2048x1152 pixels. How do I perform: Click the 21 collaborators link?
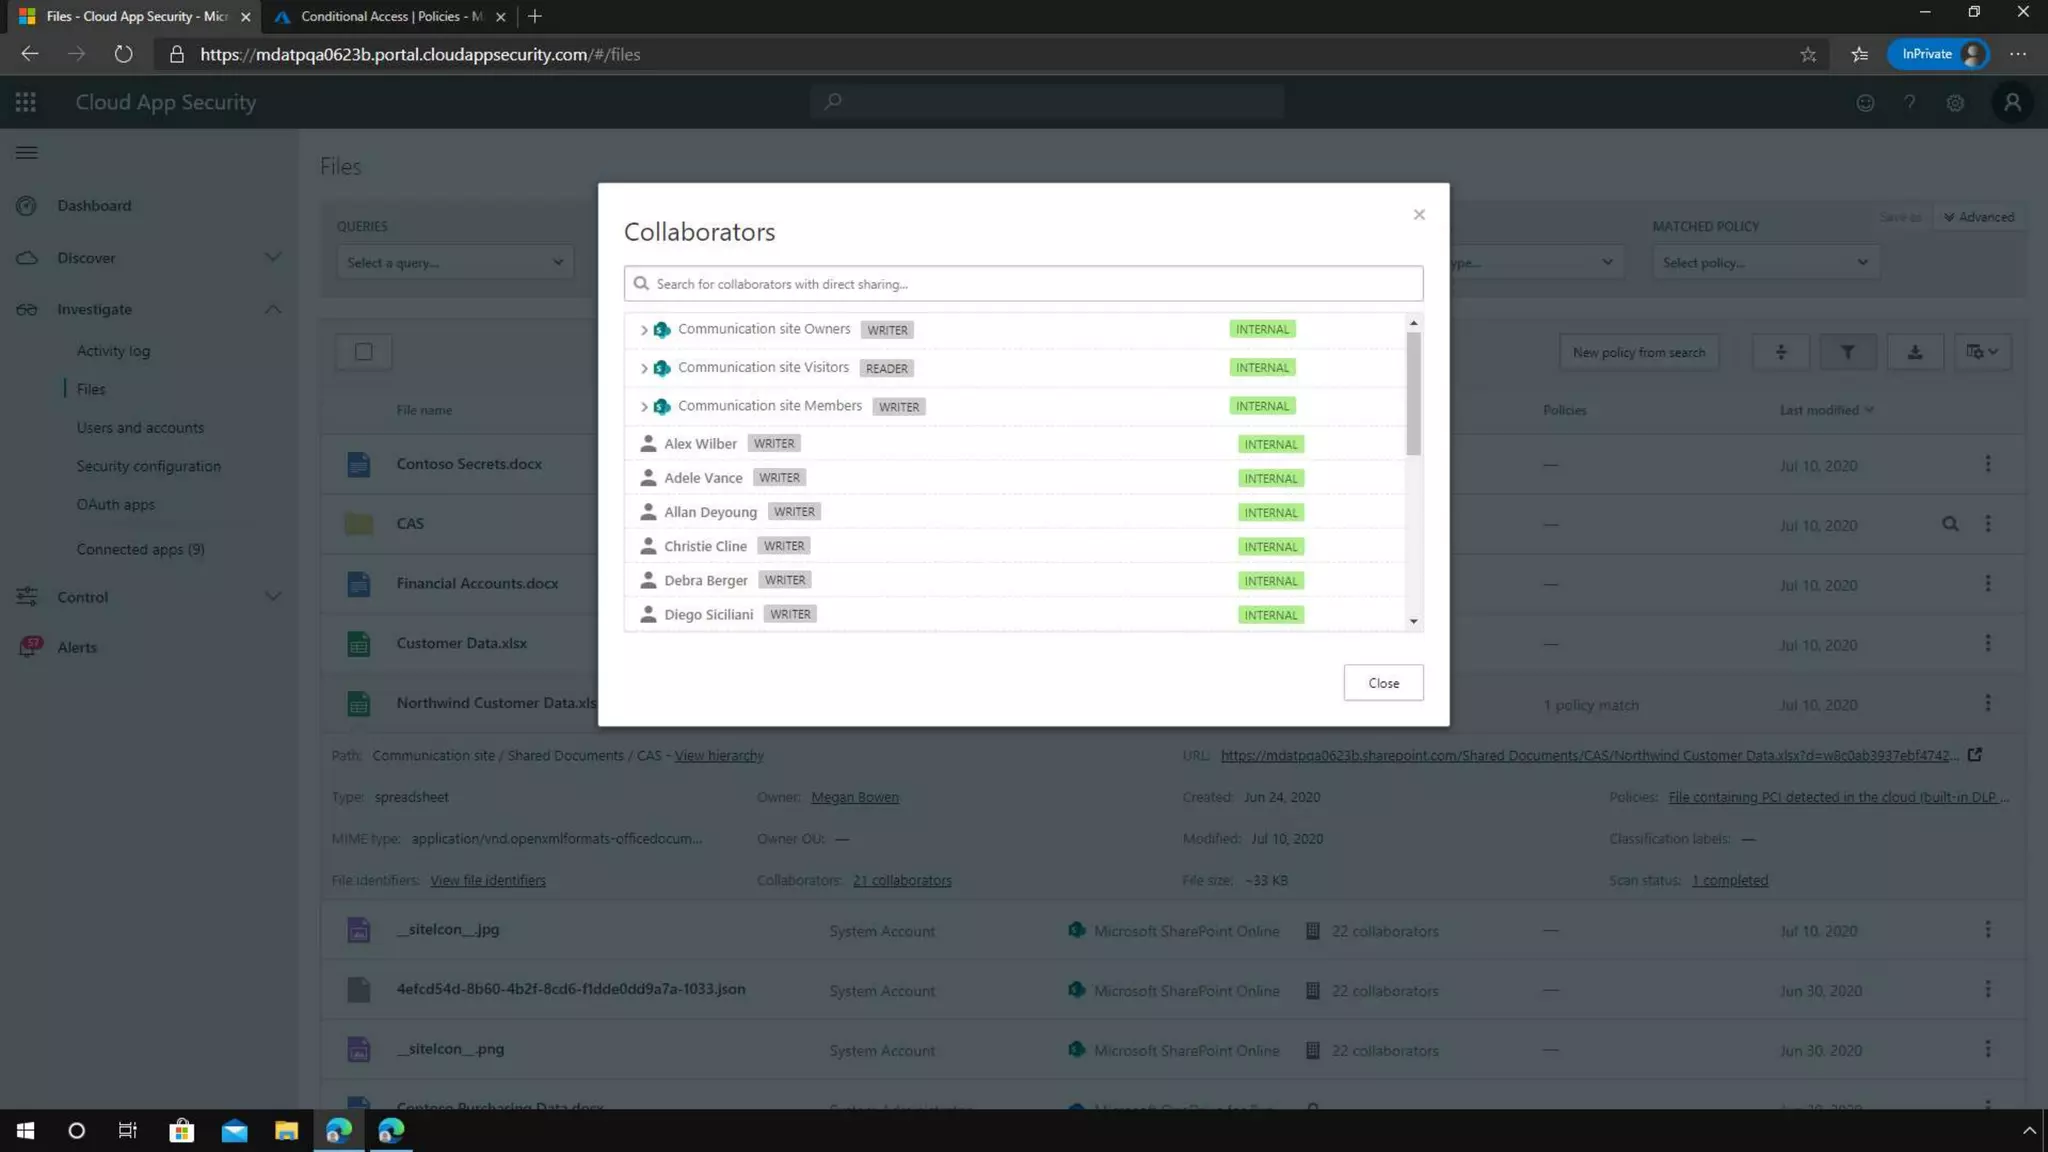click(x=902, y=881)
